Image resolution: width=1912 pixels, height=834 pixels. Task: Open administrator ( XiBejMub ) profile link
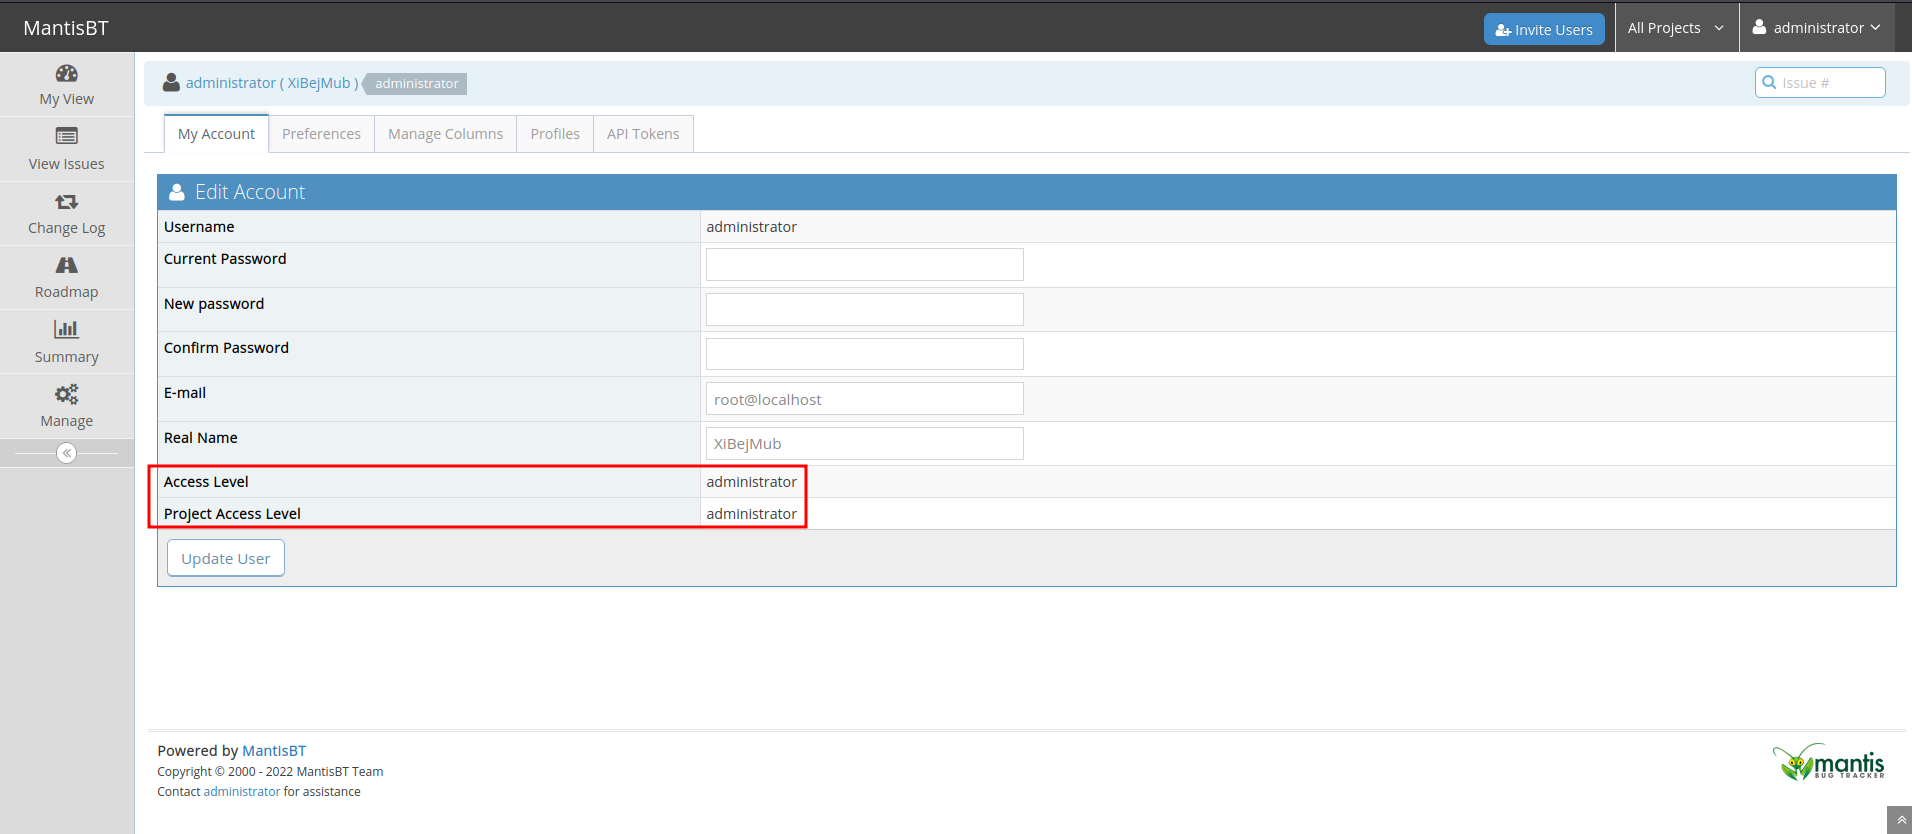[x=272, y=83]
